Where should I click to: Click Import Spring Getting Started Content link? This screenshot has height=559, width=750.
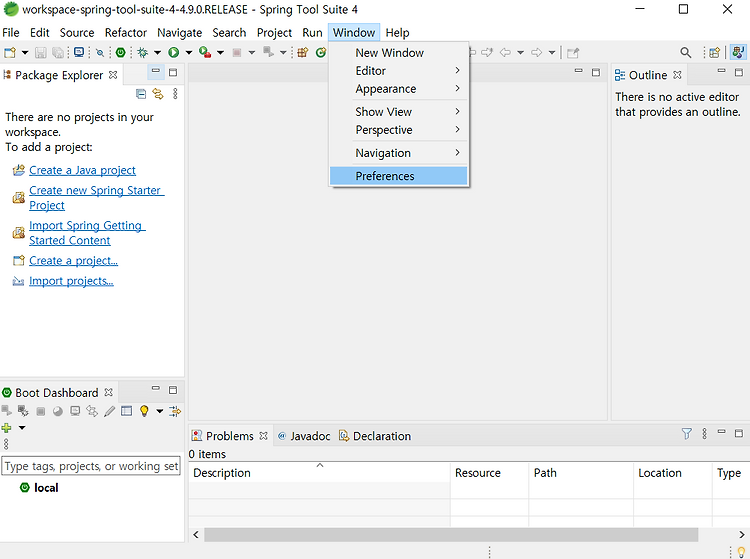click(x=87, y=233)
